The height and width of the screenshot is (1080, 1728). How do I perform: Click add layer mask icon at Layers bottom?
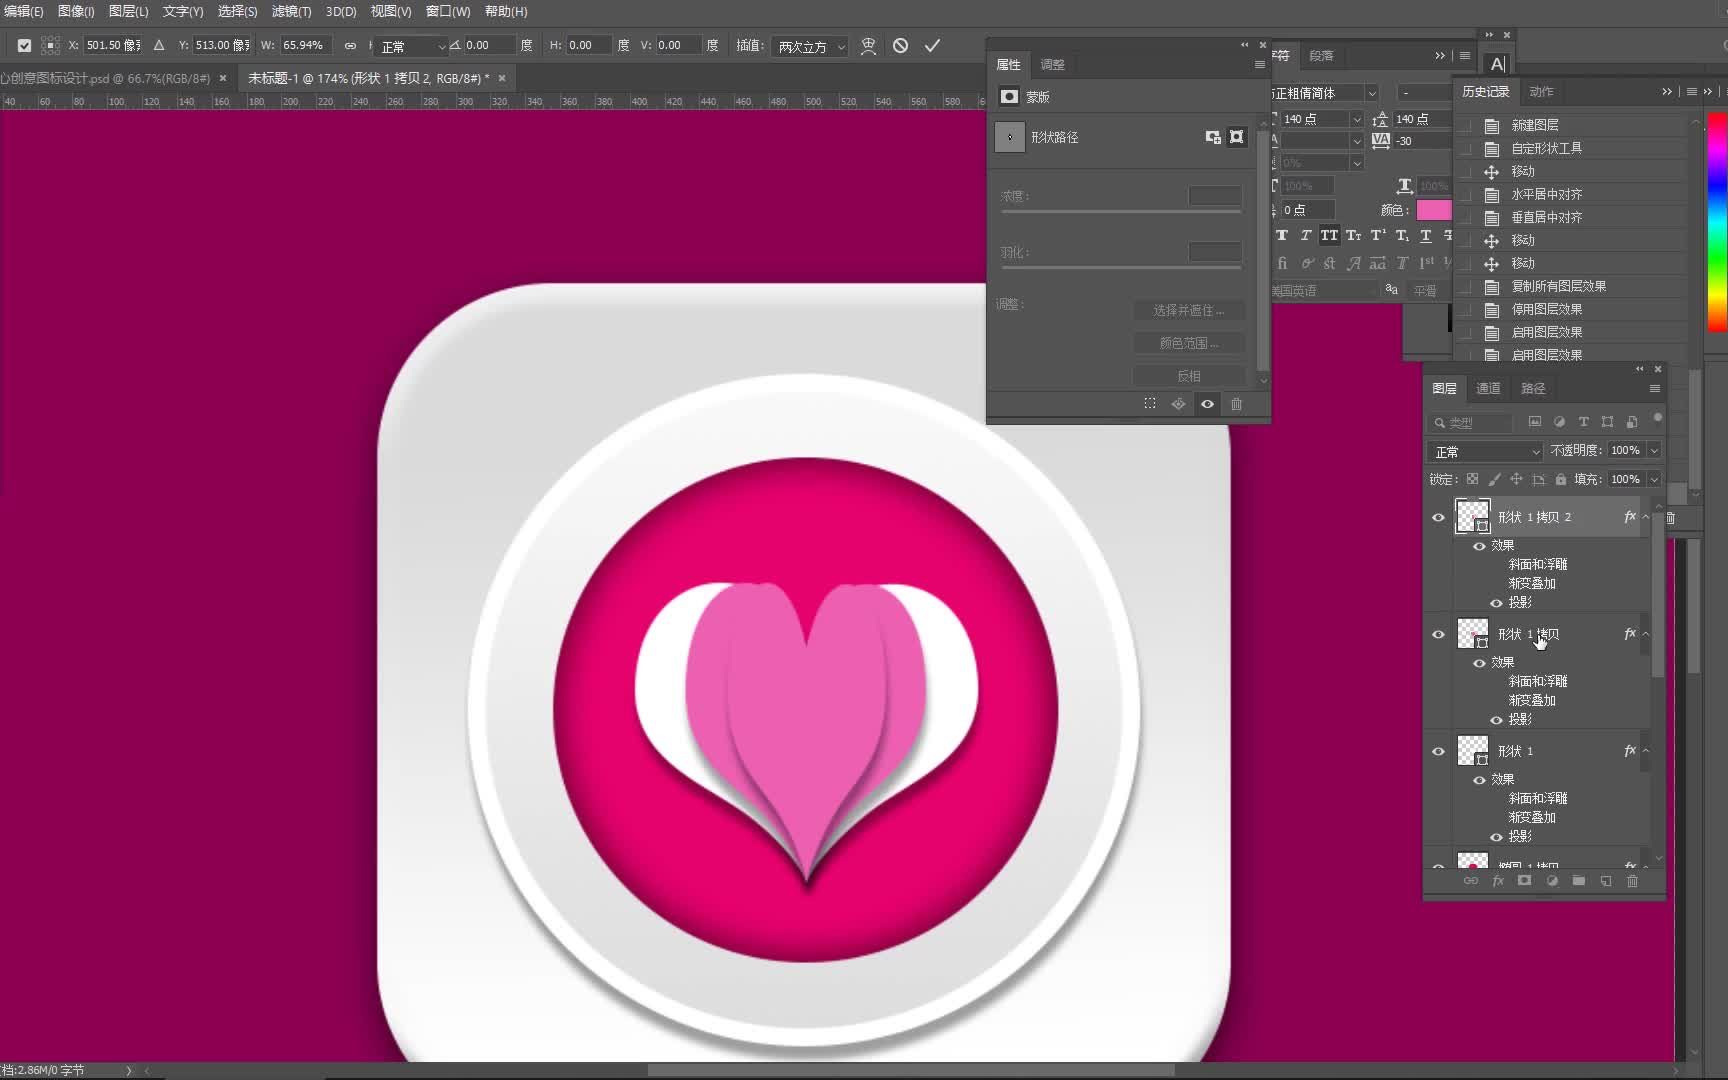click(x=1524, y=881)
